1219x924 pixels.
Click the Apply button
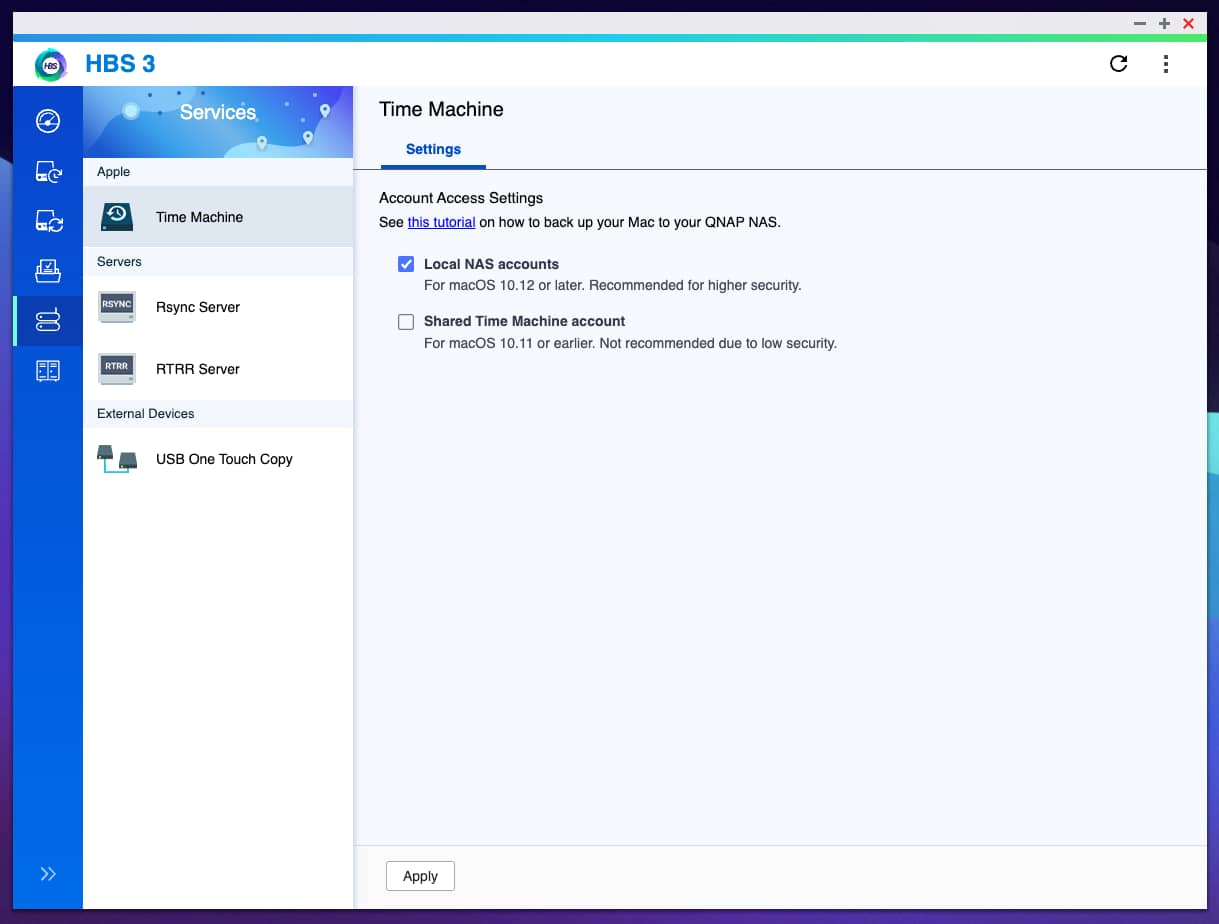click(x=420, y=876)
